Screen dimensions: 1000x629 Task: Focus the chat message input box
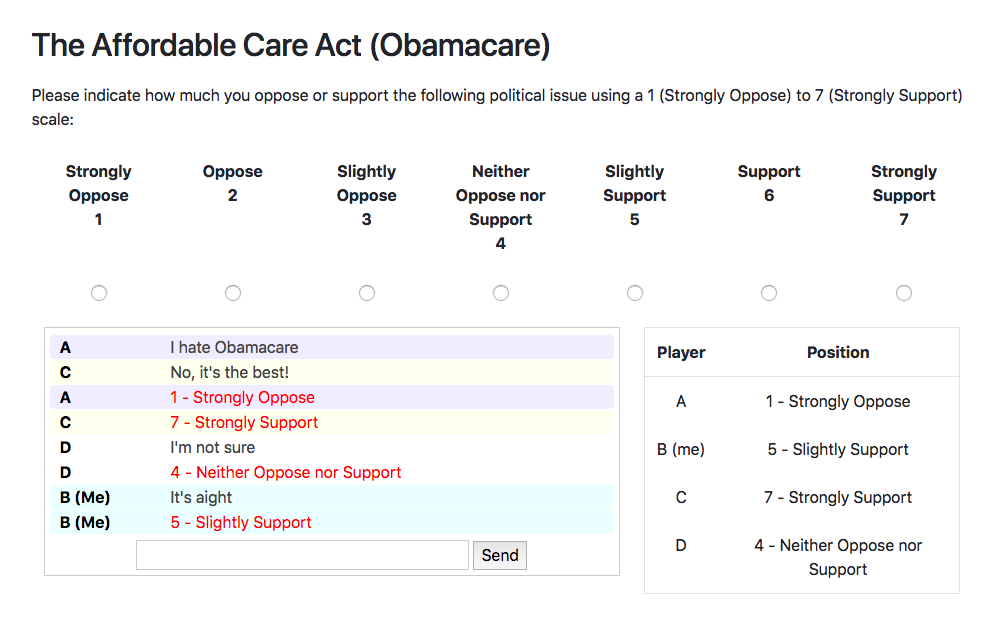(302, 555)
